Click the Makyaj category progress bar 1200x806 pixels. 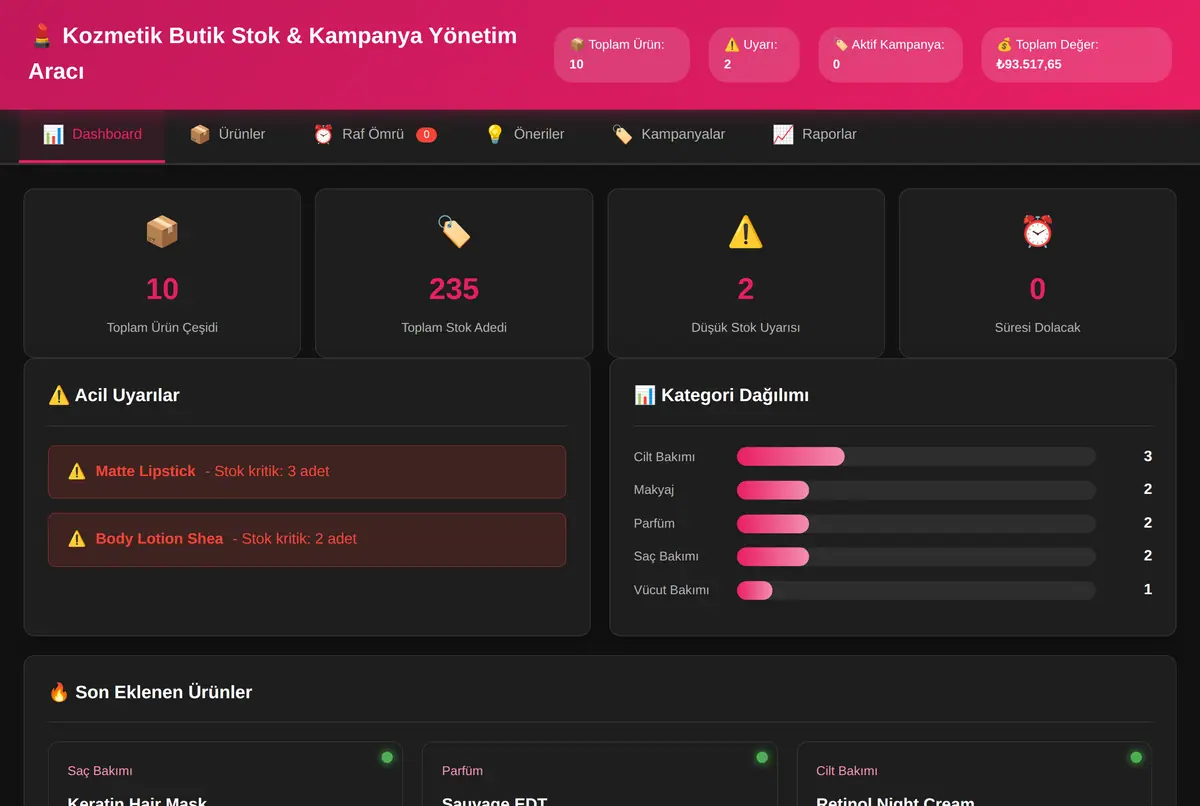pyautogui.click(x=916, y=490)
